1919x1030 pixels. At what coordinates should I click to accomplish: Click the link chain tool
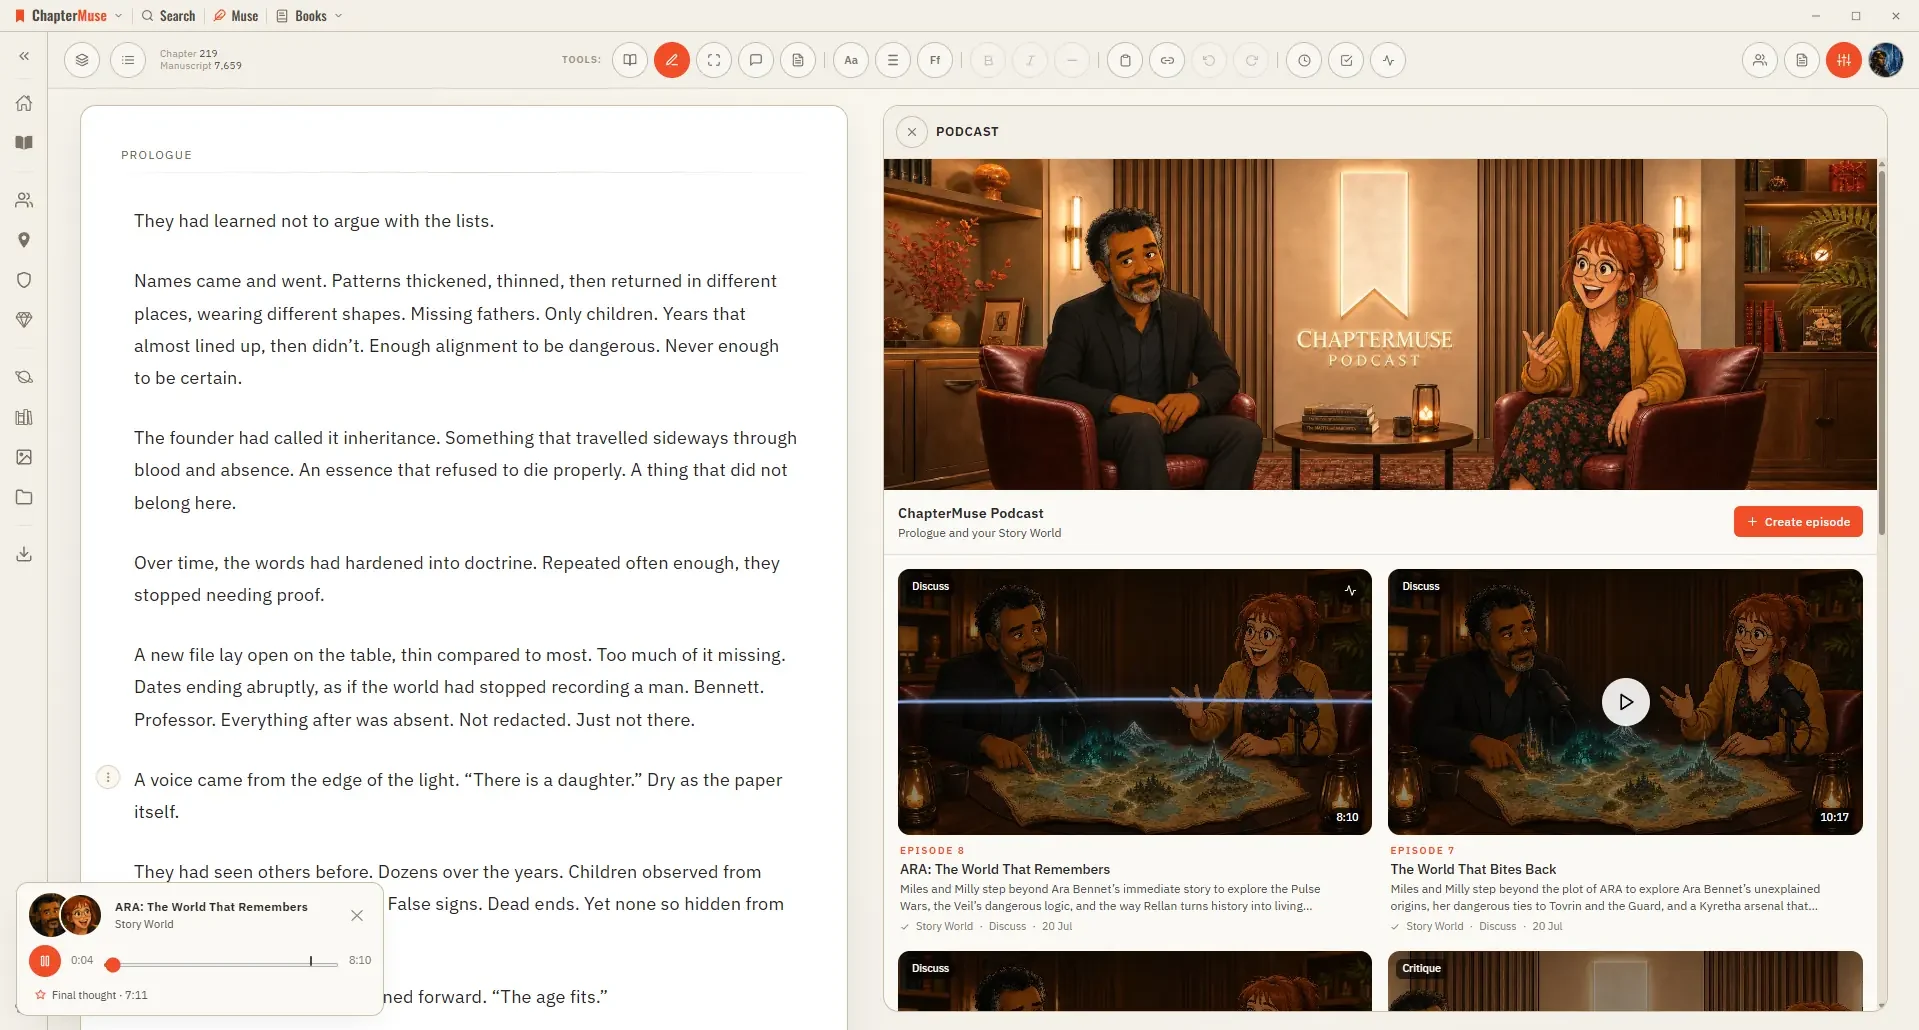point(1167,60)
